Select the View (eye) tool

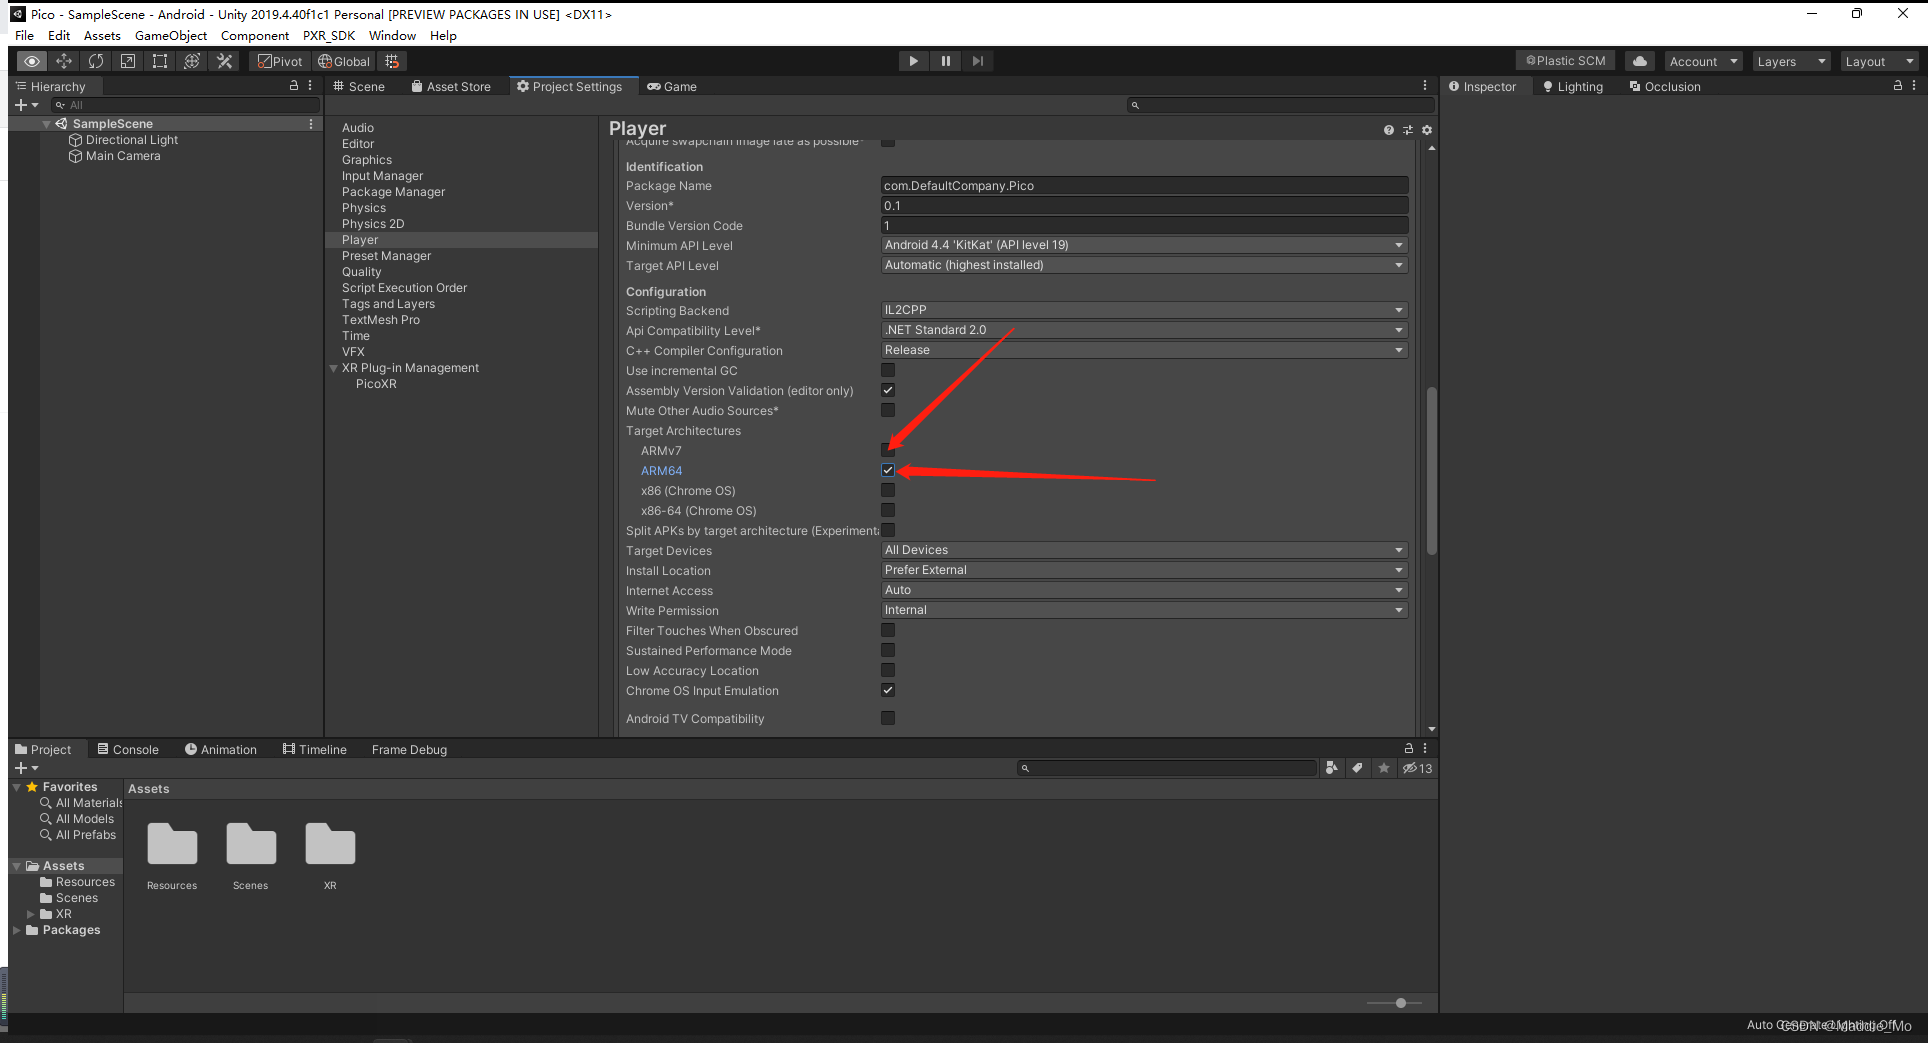tap(32, 61)
